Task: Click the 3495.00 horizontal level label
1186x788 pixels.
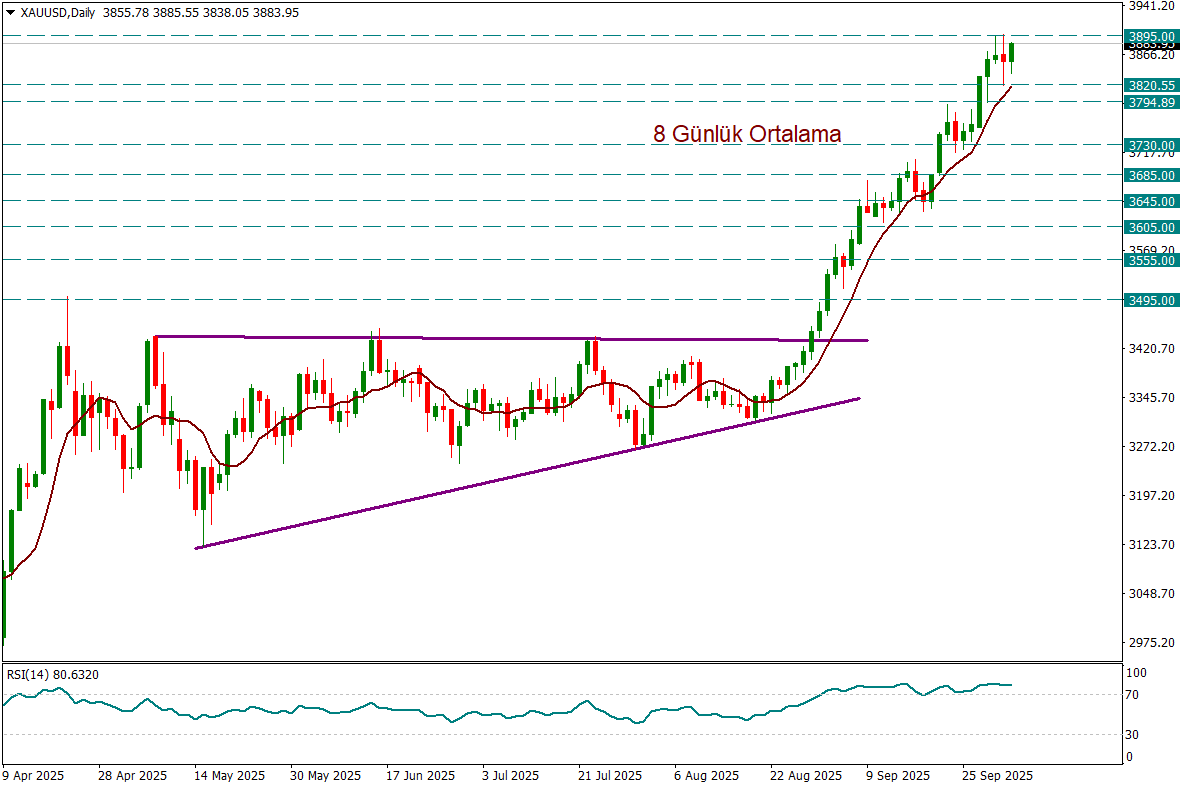Action: pos(1149,300)
